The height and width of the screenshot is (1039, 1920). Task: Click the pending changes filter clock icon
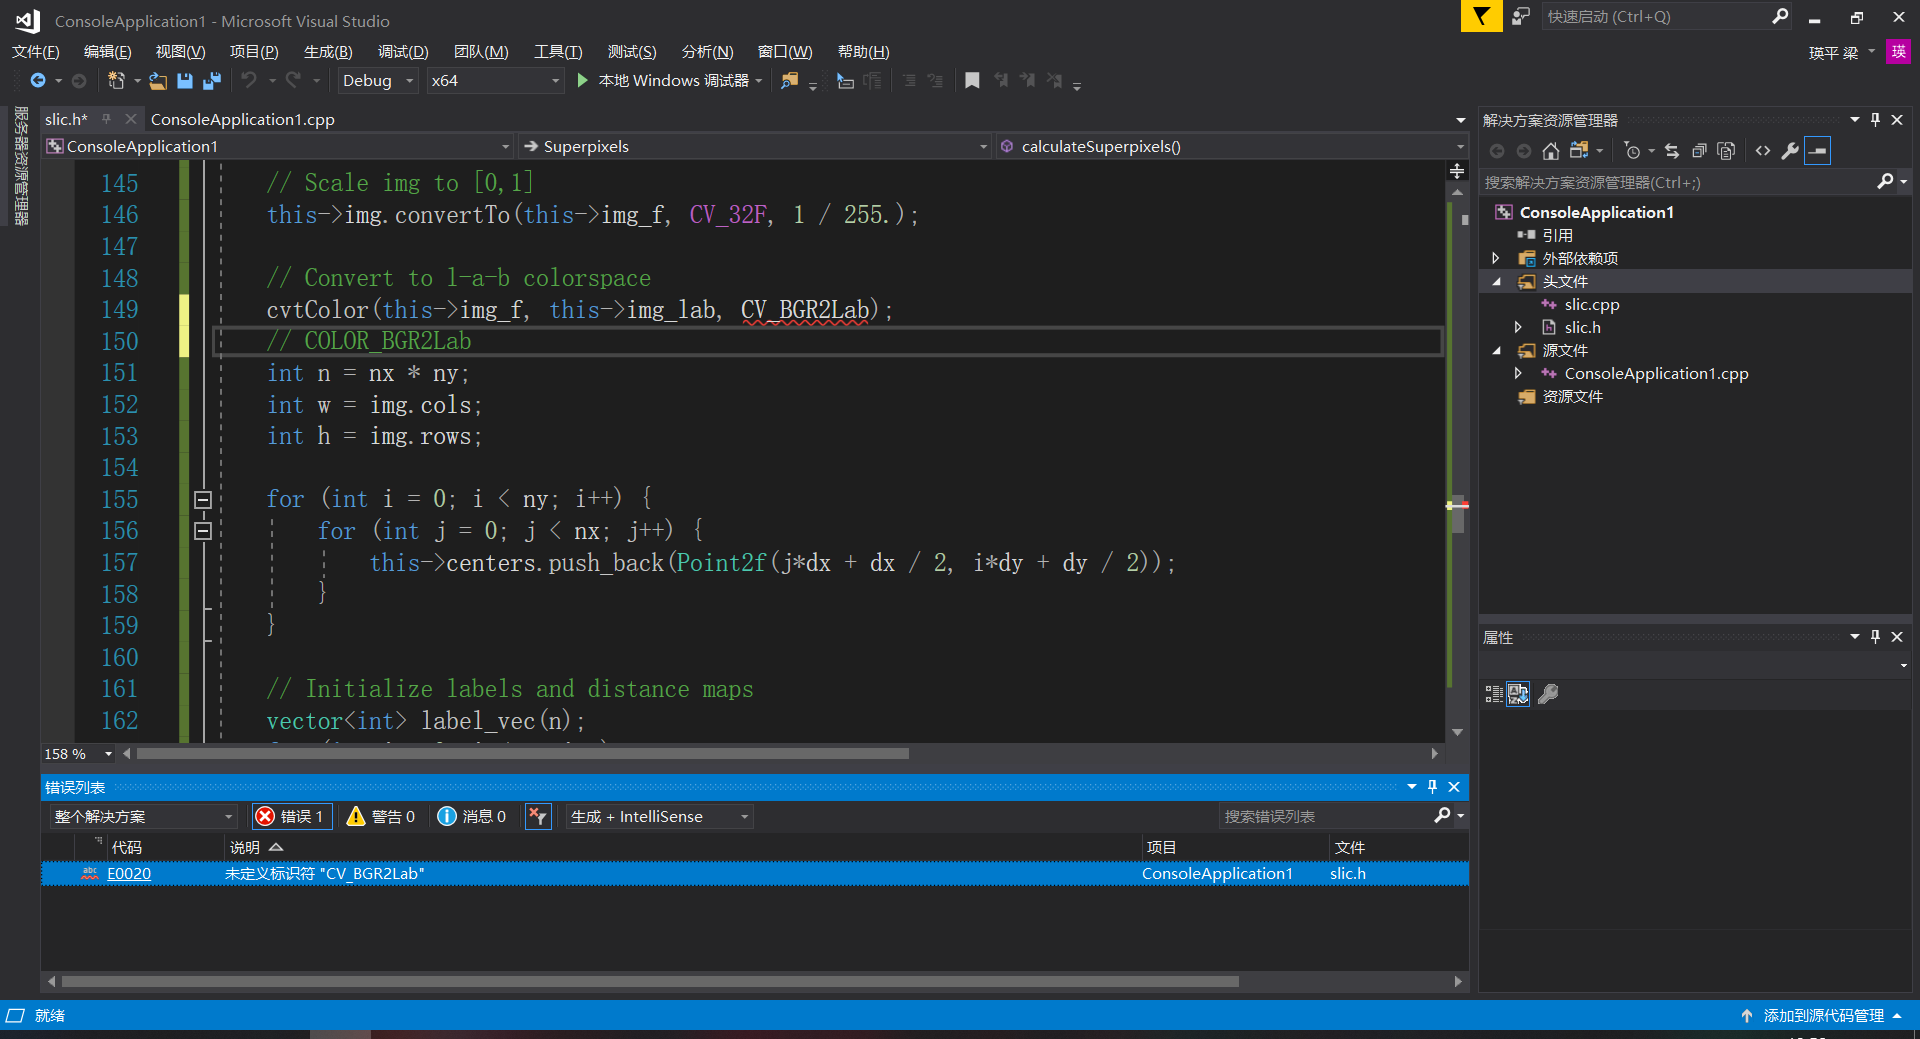[x=1632, y=151]
